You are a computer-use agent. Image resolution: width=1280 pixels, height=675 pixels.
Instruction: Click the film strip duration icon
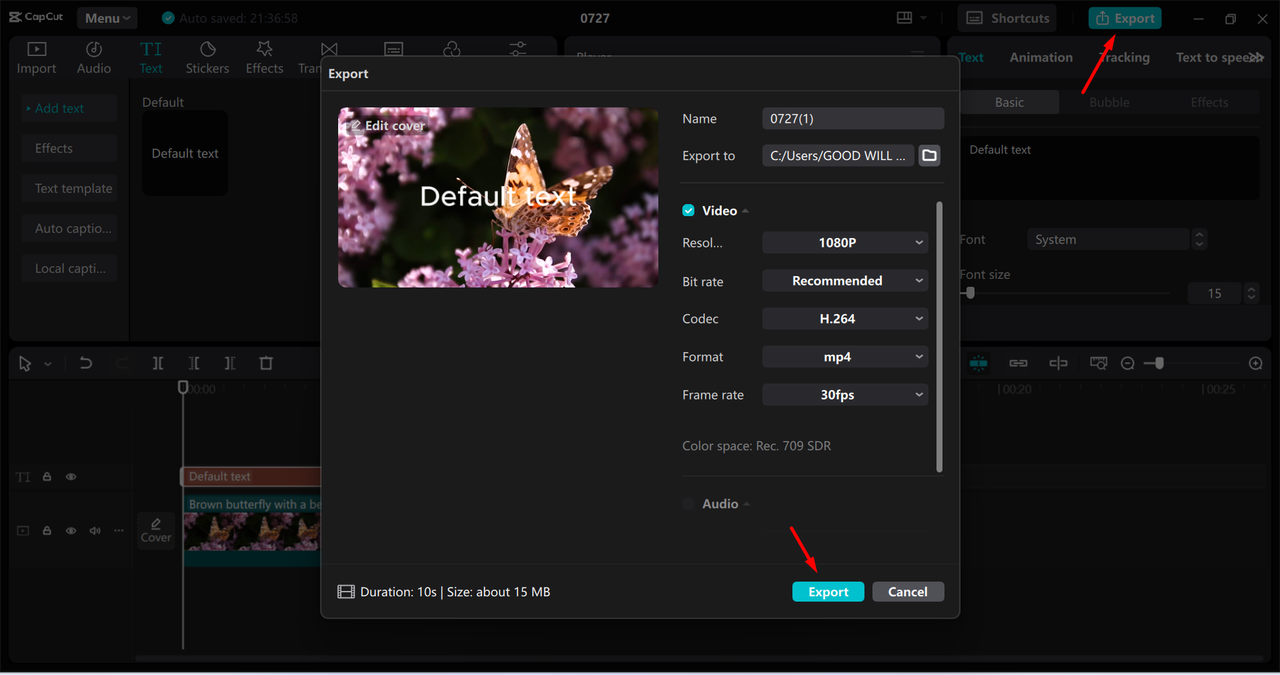coord(346,592)
